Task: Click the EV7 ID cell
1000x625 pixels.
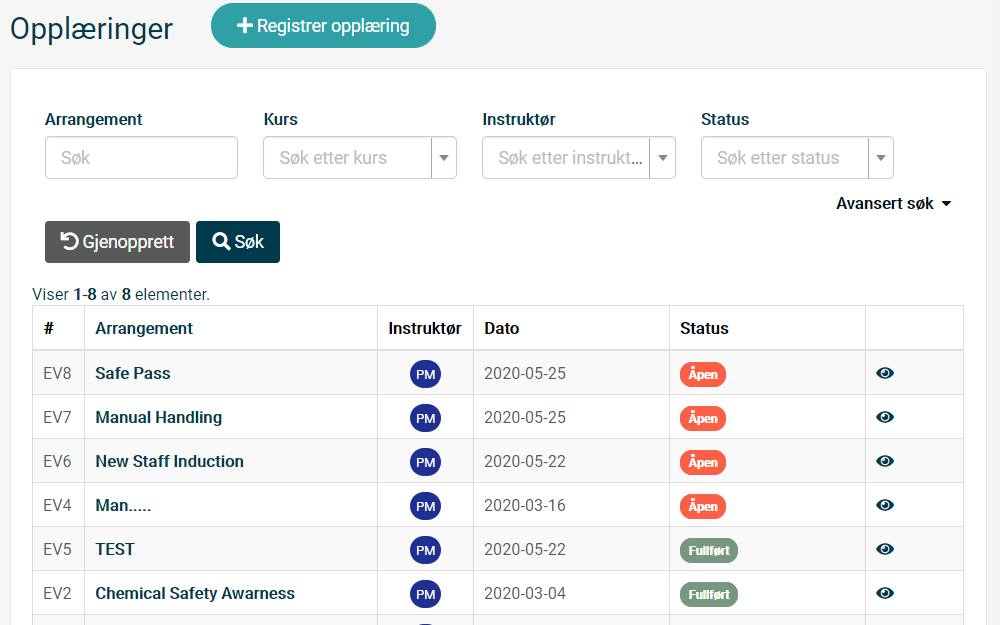Action: pyautogui.click(x=57, y=417)
